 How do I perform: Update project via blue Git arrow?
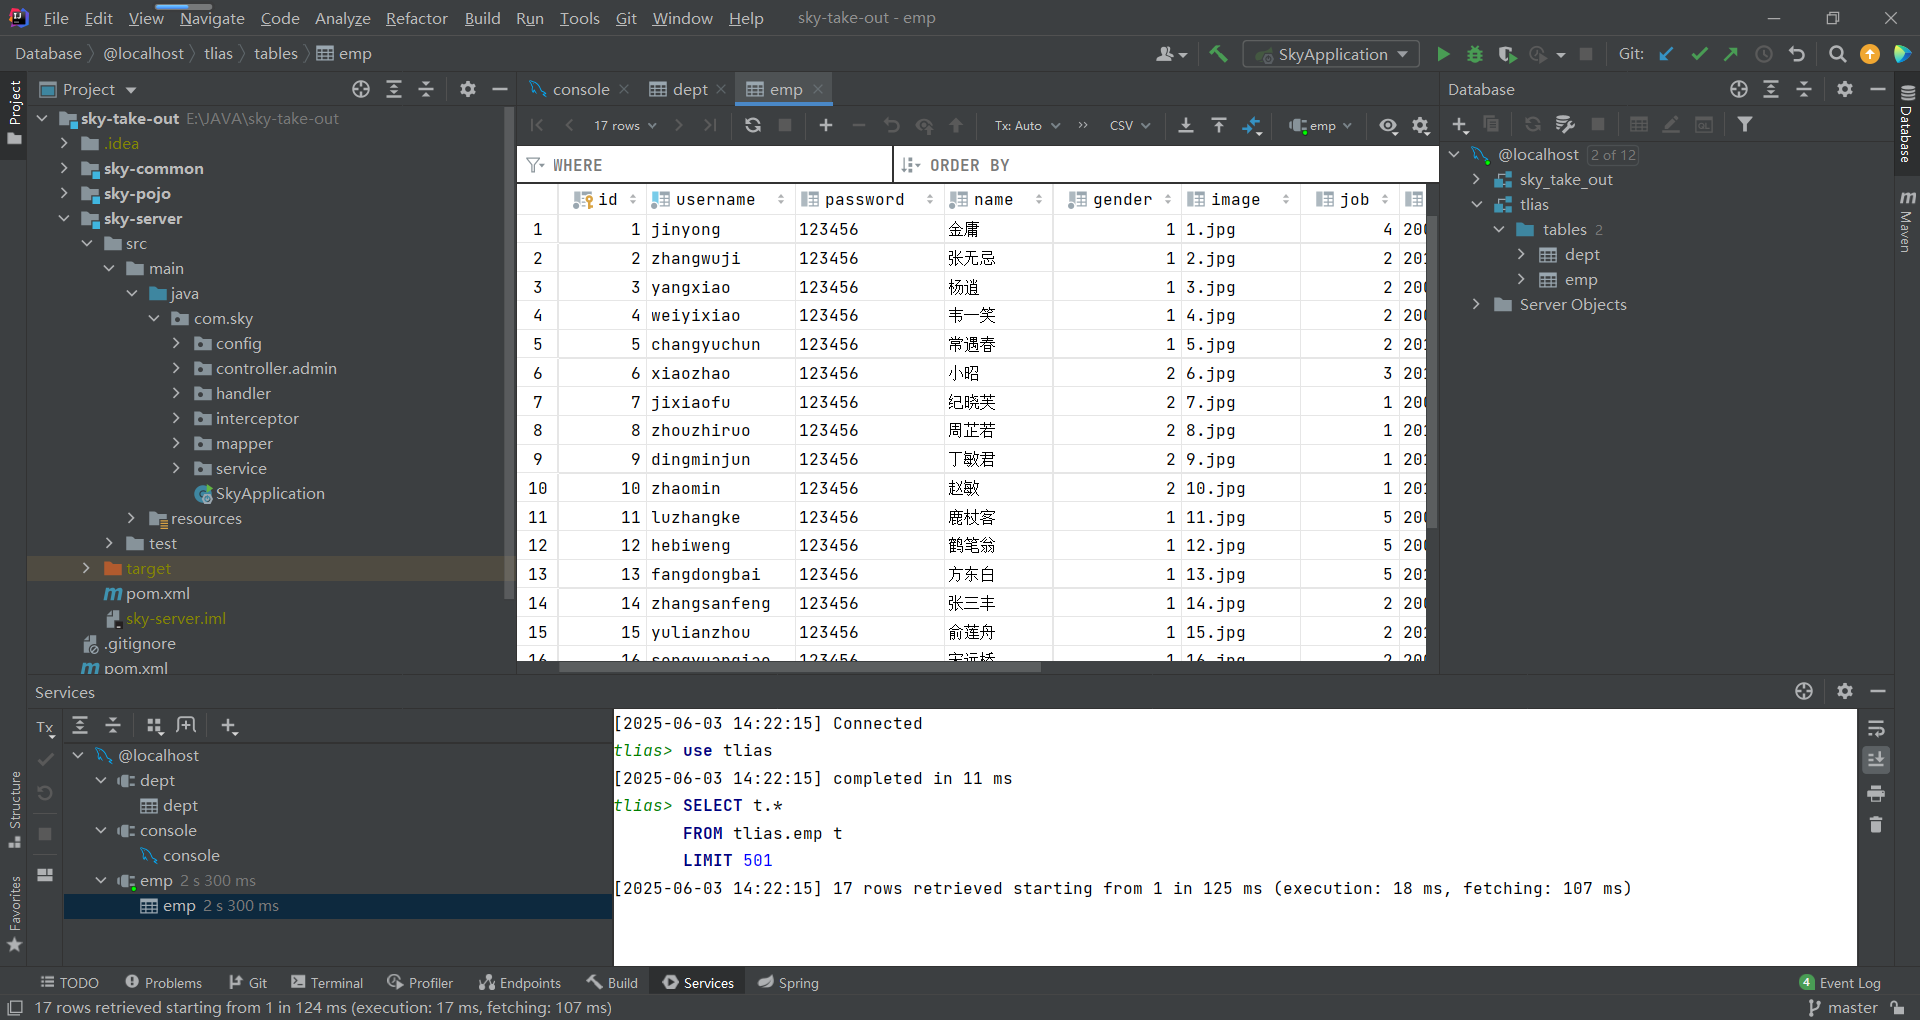(1666, 54)
